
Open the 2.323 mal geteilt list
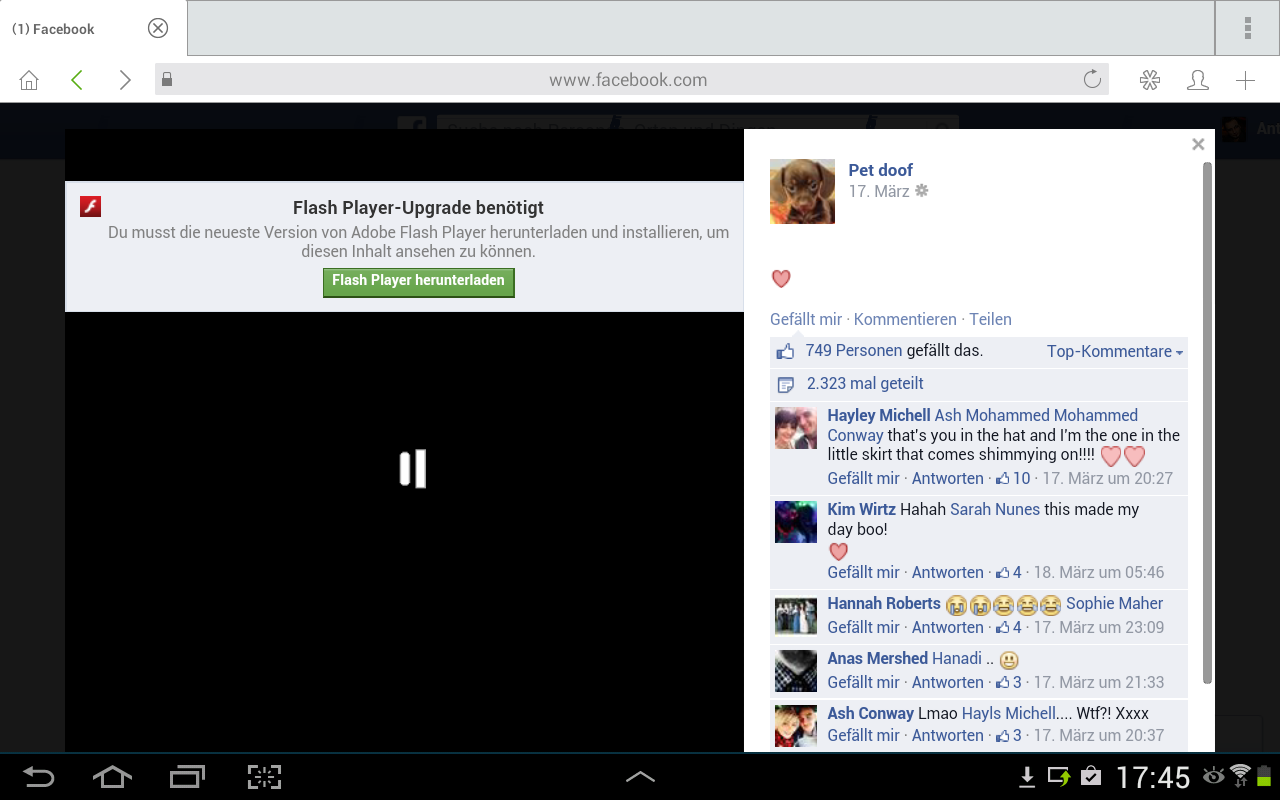(x=865, y=383)
